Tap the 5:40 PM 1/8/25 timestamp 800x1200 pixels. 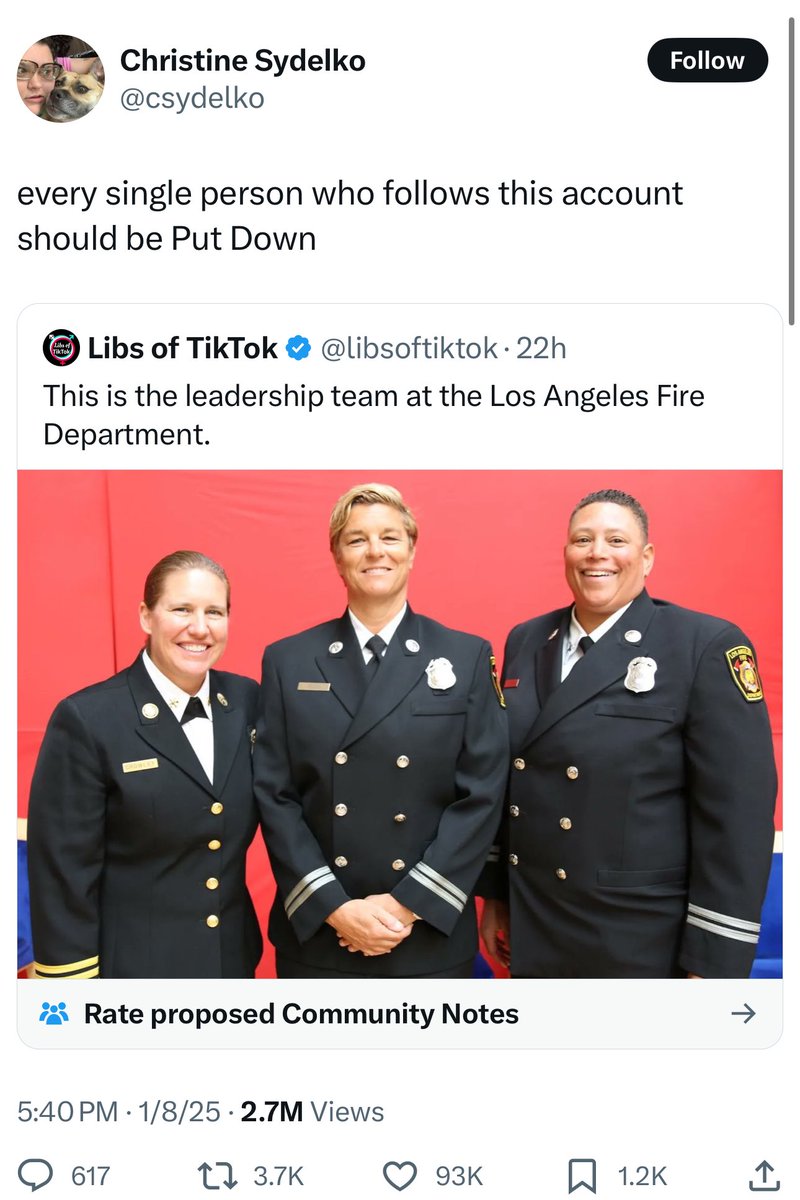pyautogui.click(x=119, y=1112)
